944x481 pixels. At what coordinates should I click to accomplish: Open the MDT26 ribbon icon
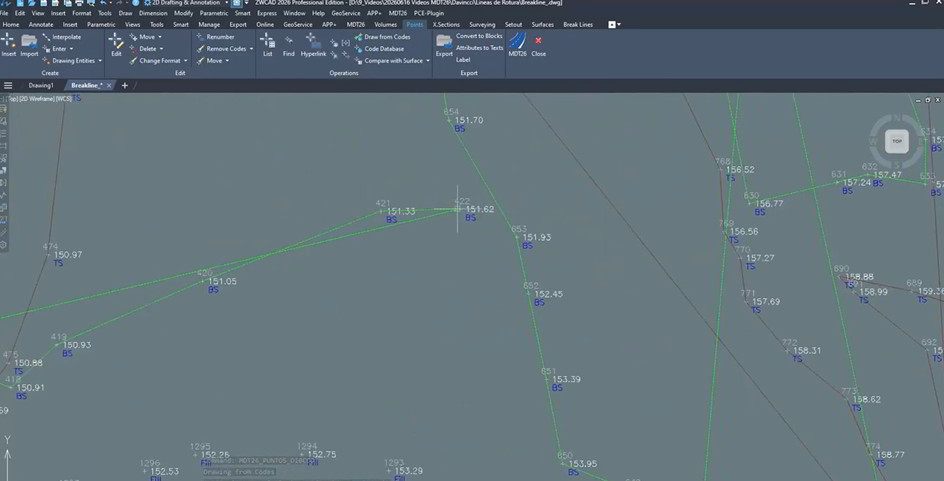click(517, 41)
